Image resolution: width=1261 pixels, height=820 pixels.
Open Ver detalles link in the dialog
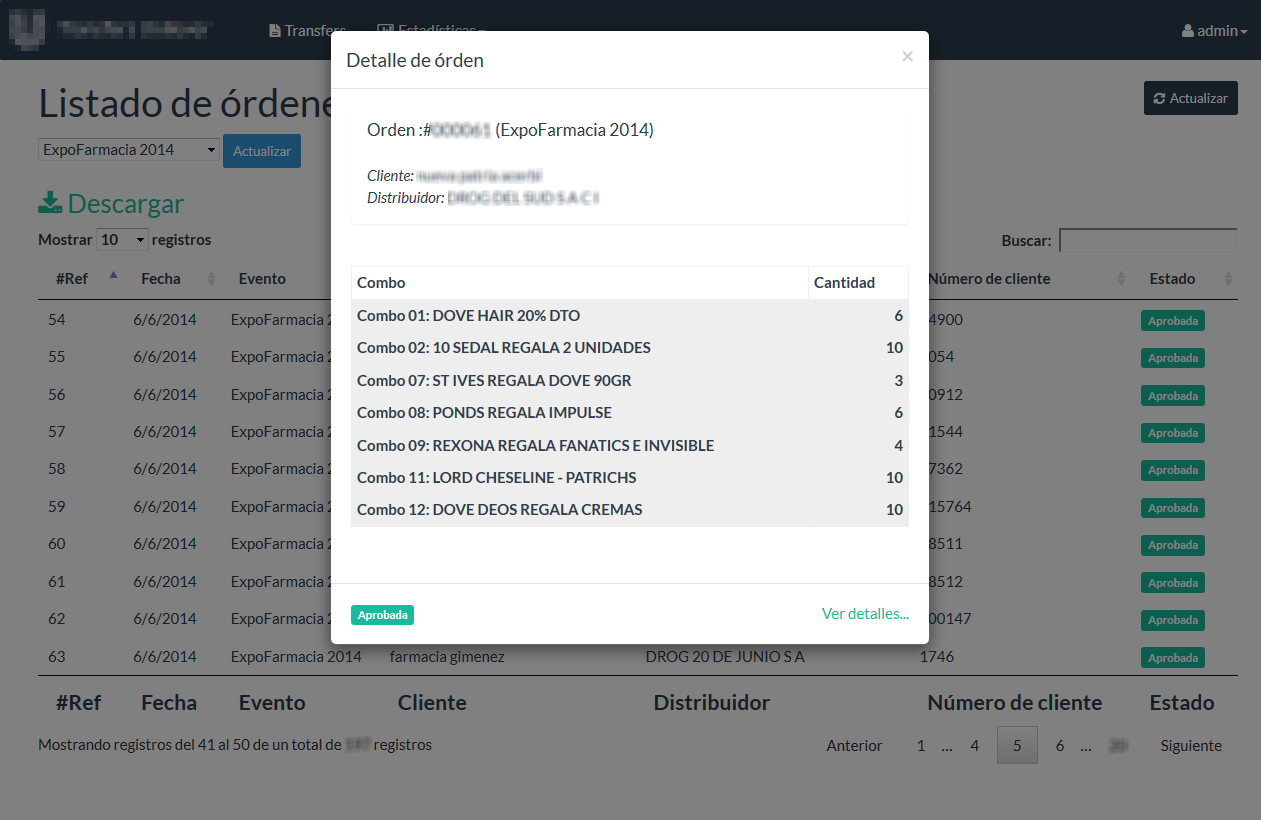865,614
